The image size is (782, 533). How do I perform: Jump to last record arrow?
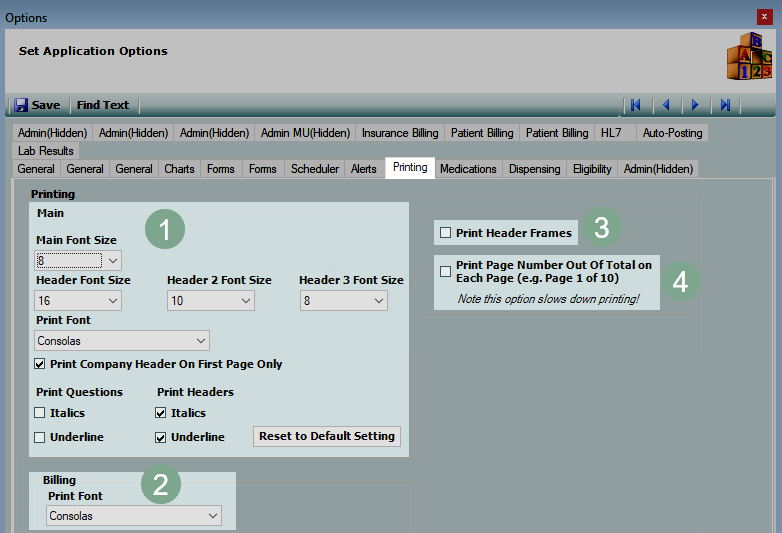(x=726, y=105)
